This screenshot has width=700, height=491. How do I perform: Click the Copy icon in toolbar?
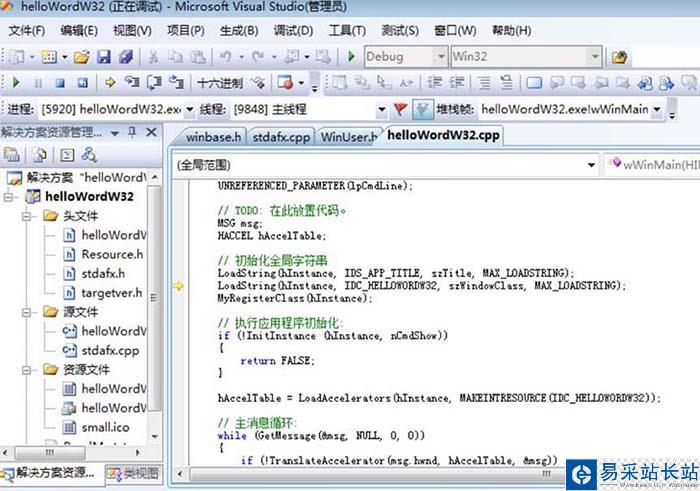coord(175,57)
